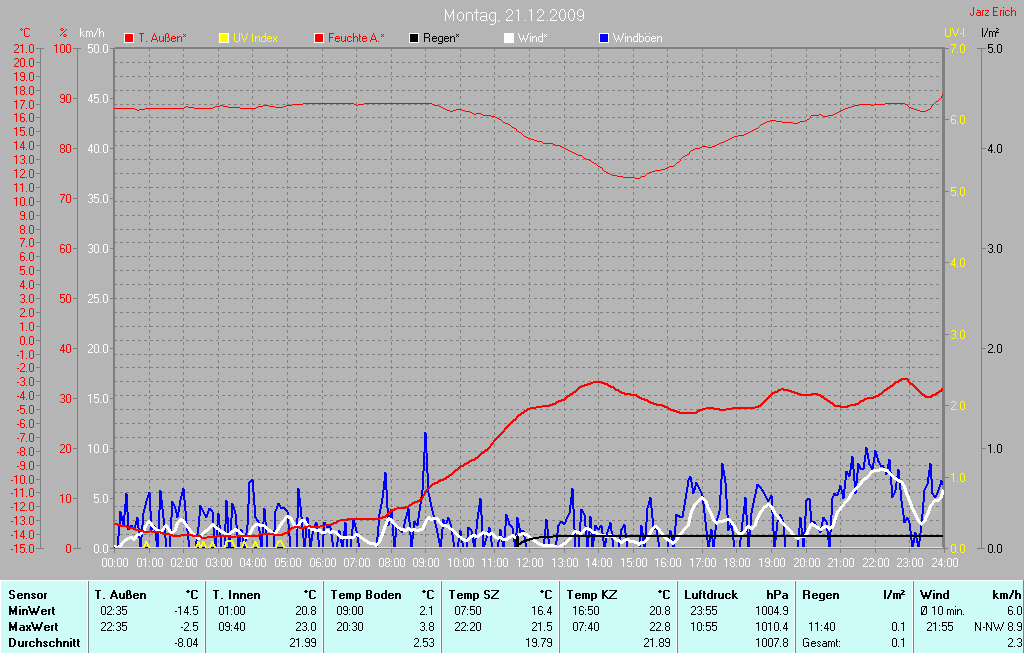Click the Temp KZ average "21.89"
The image size is (1024, 653).
coord(657,643)
